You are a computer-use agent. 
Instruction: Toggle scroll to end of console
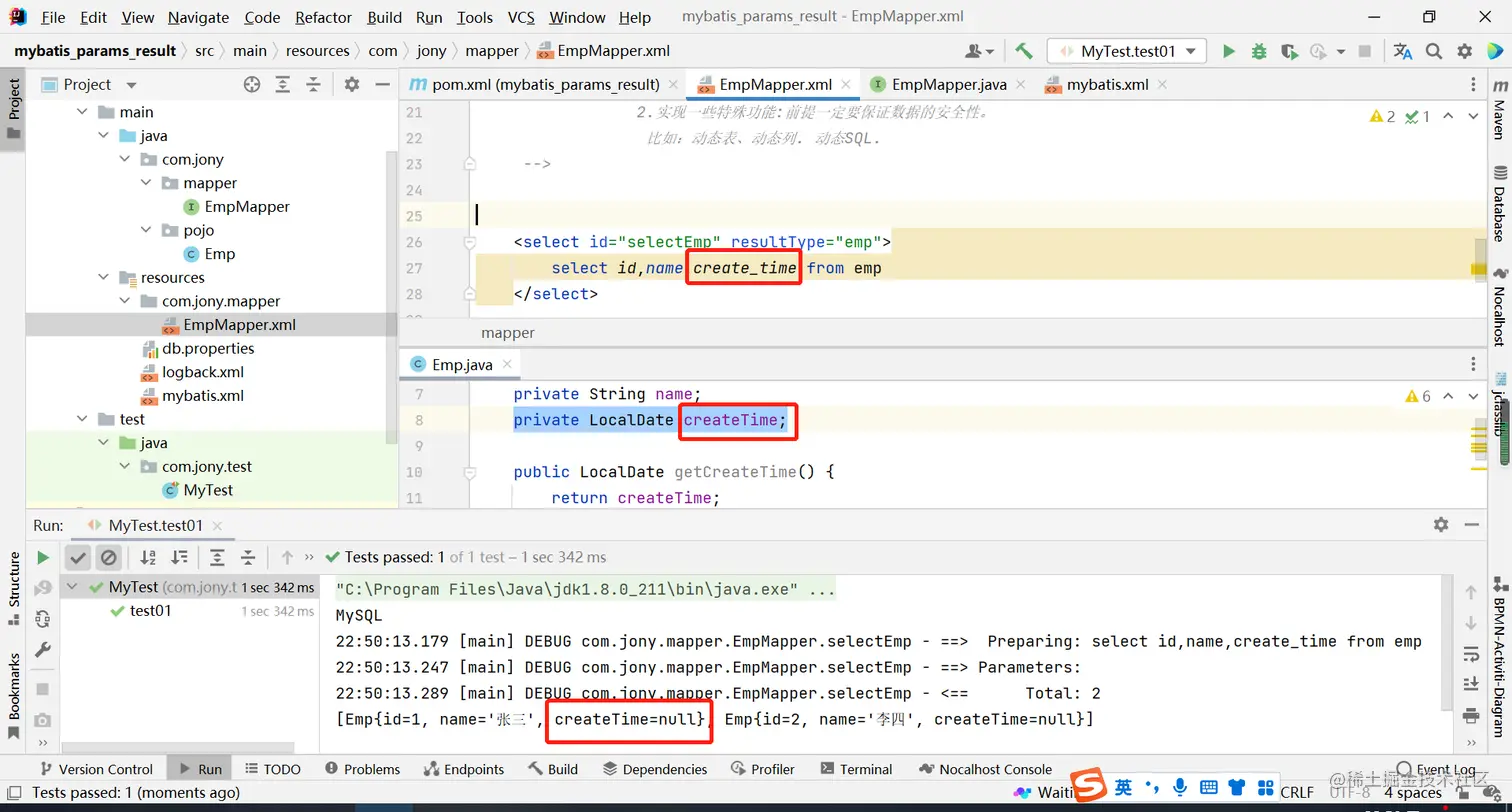pyautogui.click(x=1471, y=684)
